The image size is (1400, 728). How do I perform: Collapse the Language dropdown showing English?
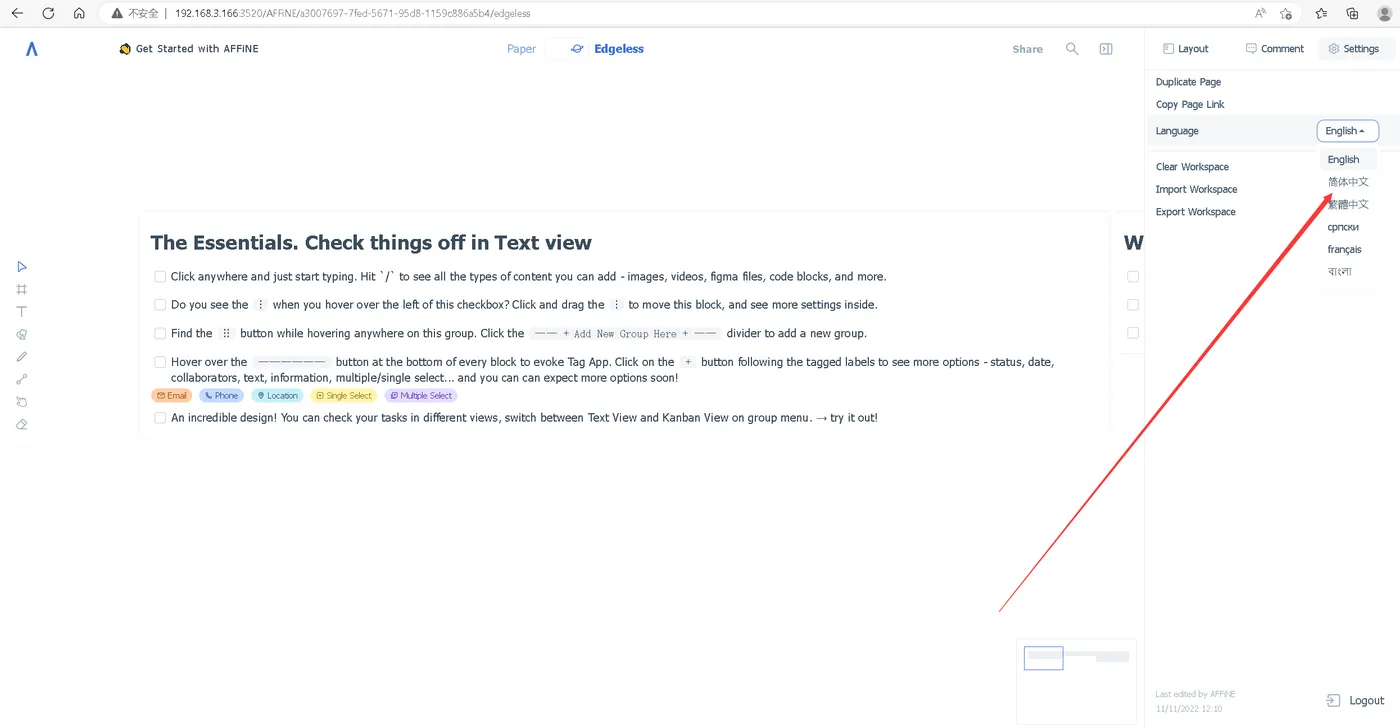click(1347, 131)
